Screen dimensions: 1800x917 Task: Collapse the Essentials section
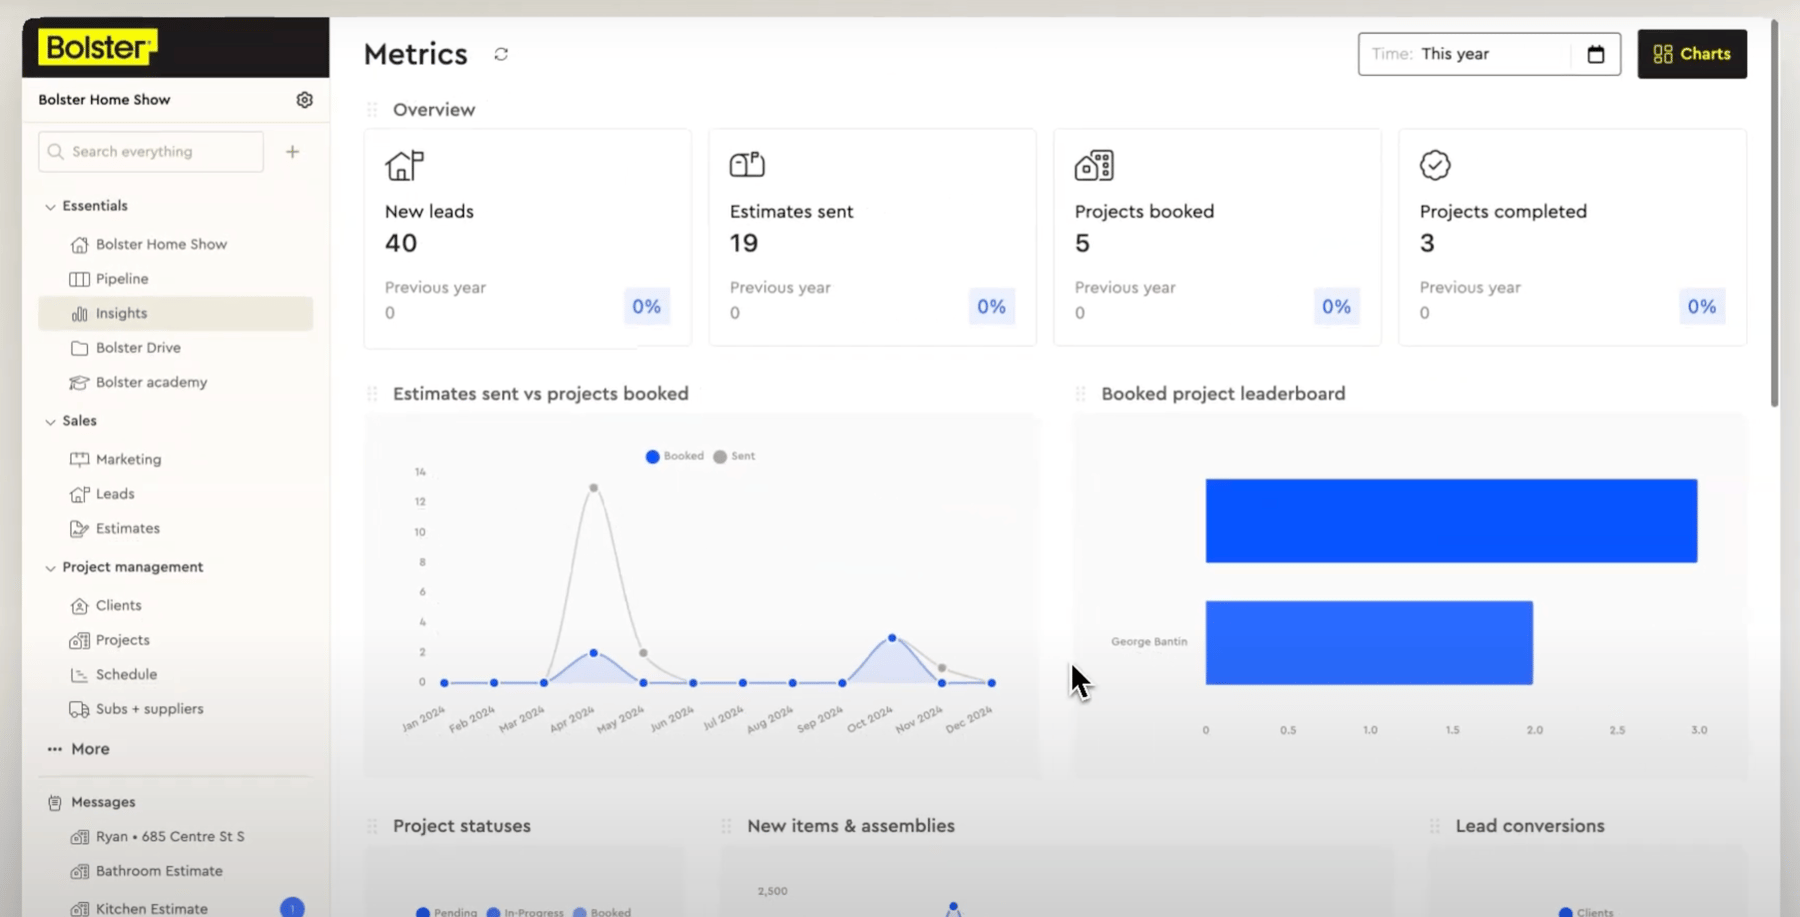point(50,206)
